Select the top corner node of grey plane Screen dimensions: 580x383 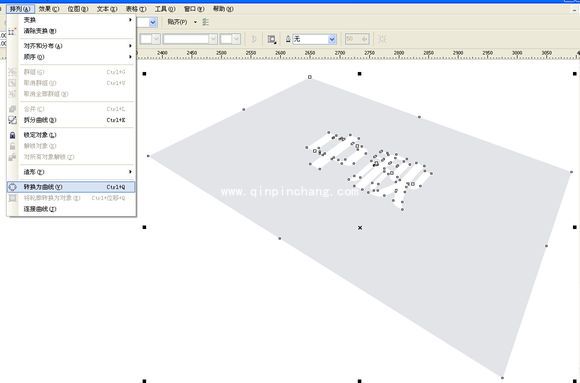click(310, 77)
